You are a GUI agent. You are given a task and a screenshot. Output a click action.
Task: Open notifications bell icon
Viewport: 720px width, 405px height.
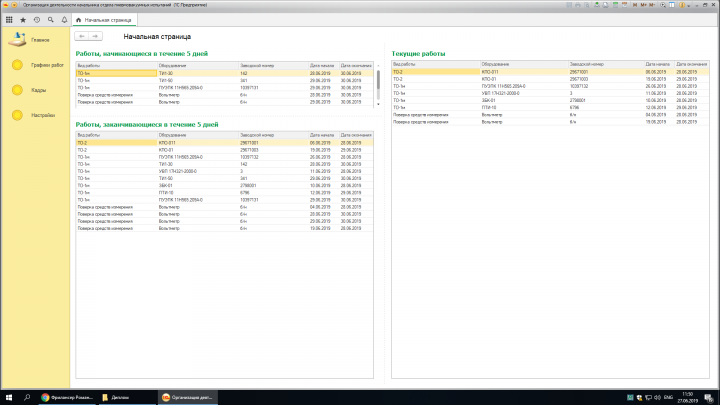pos(64,20)
